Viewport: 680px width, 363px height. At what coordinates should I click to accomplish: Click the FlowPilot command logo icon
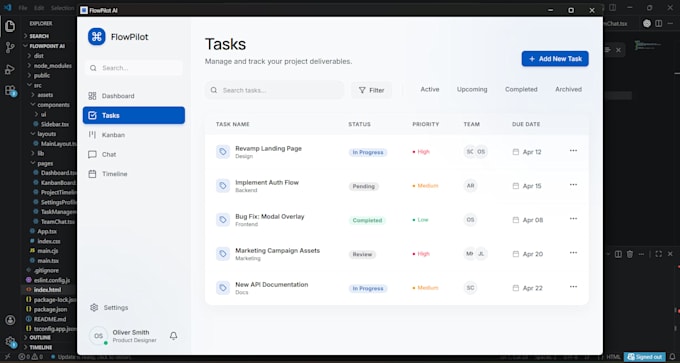click(97, 36)
